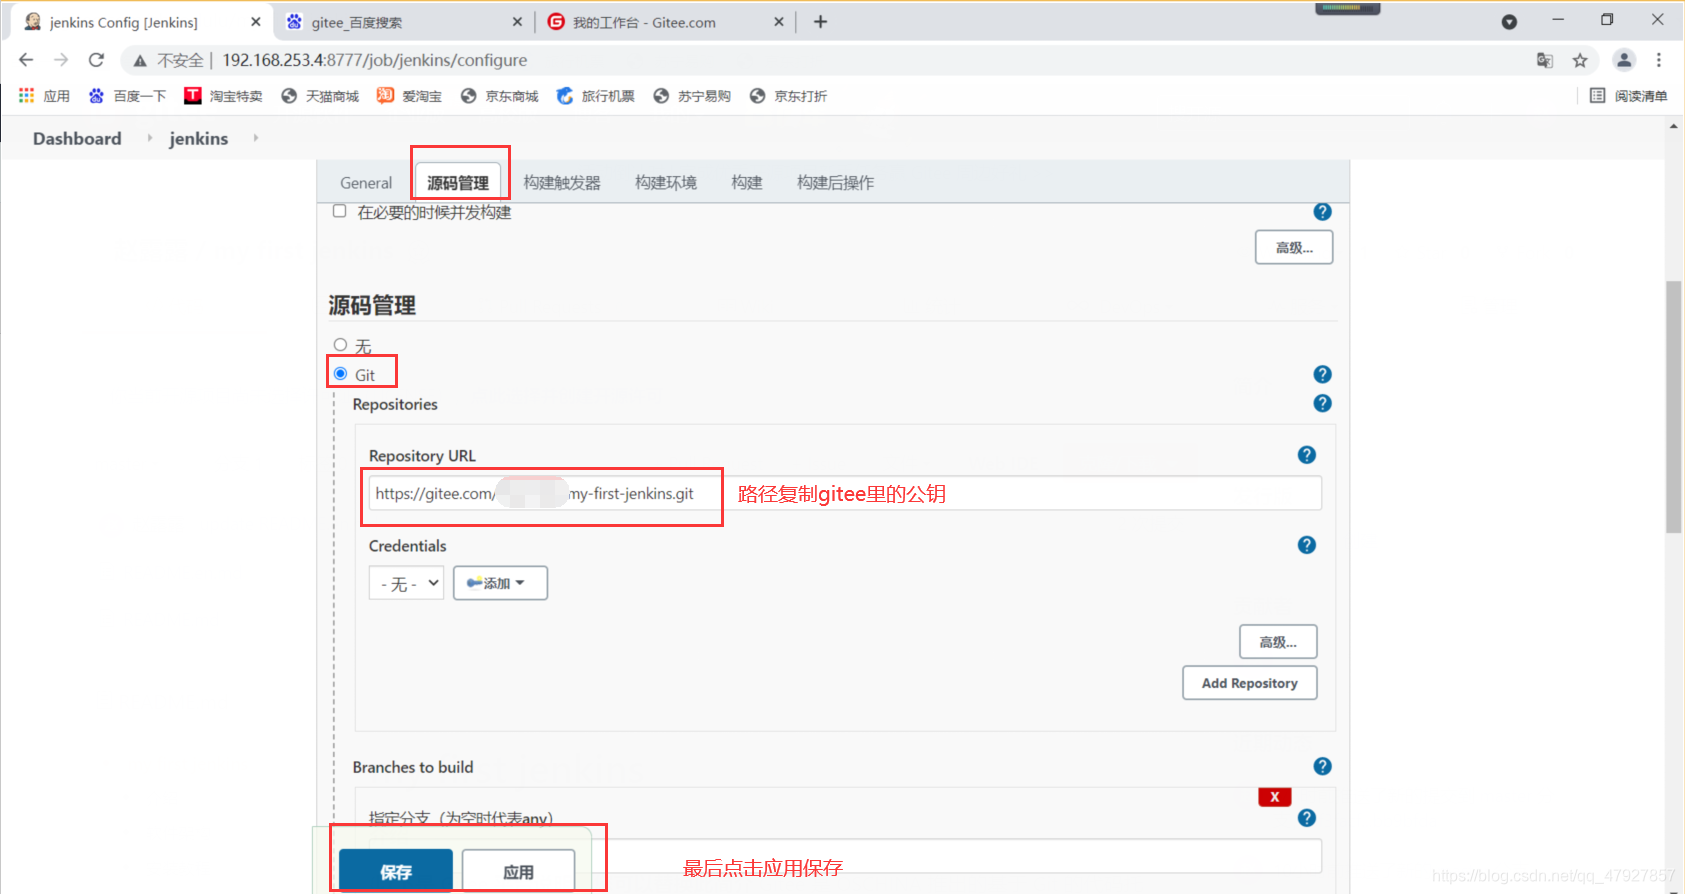Close the gitee 百度搜索 tab
Screen dimensions: 1685x894
click(x=517, y=22)
